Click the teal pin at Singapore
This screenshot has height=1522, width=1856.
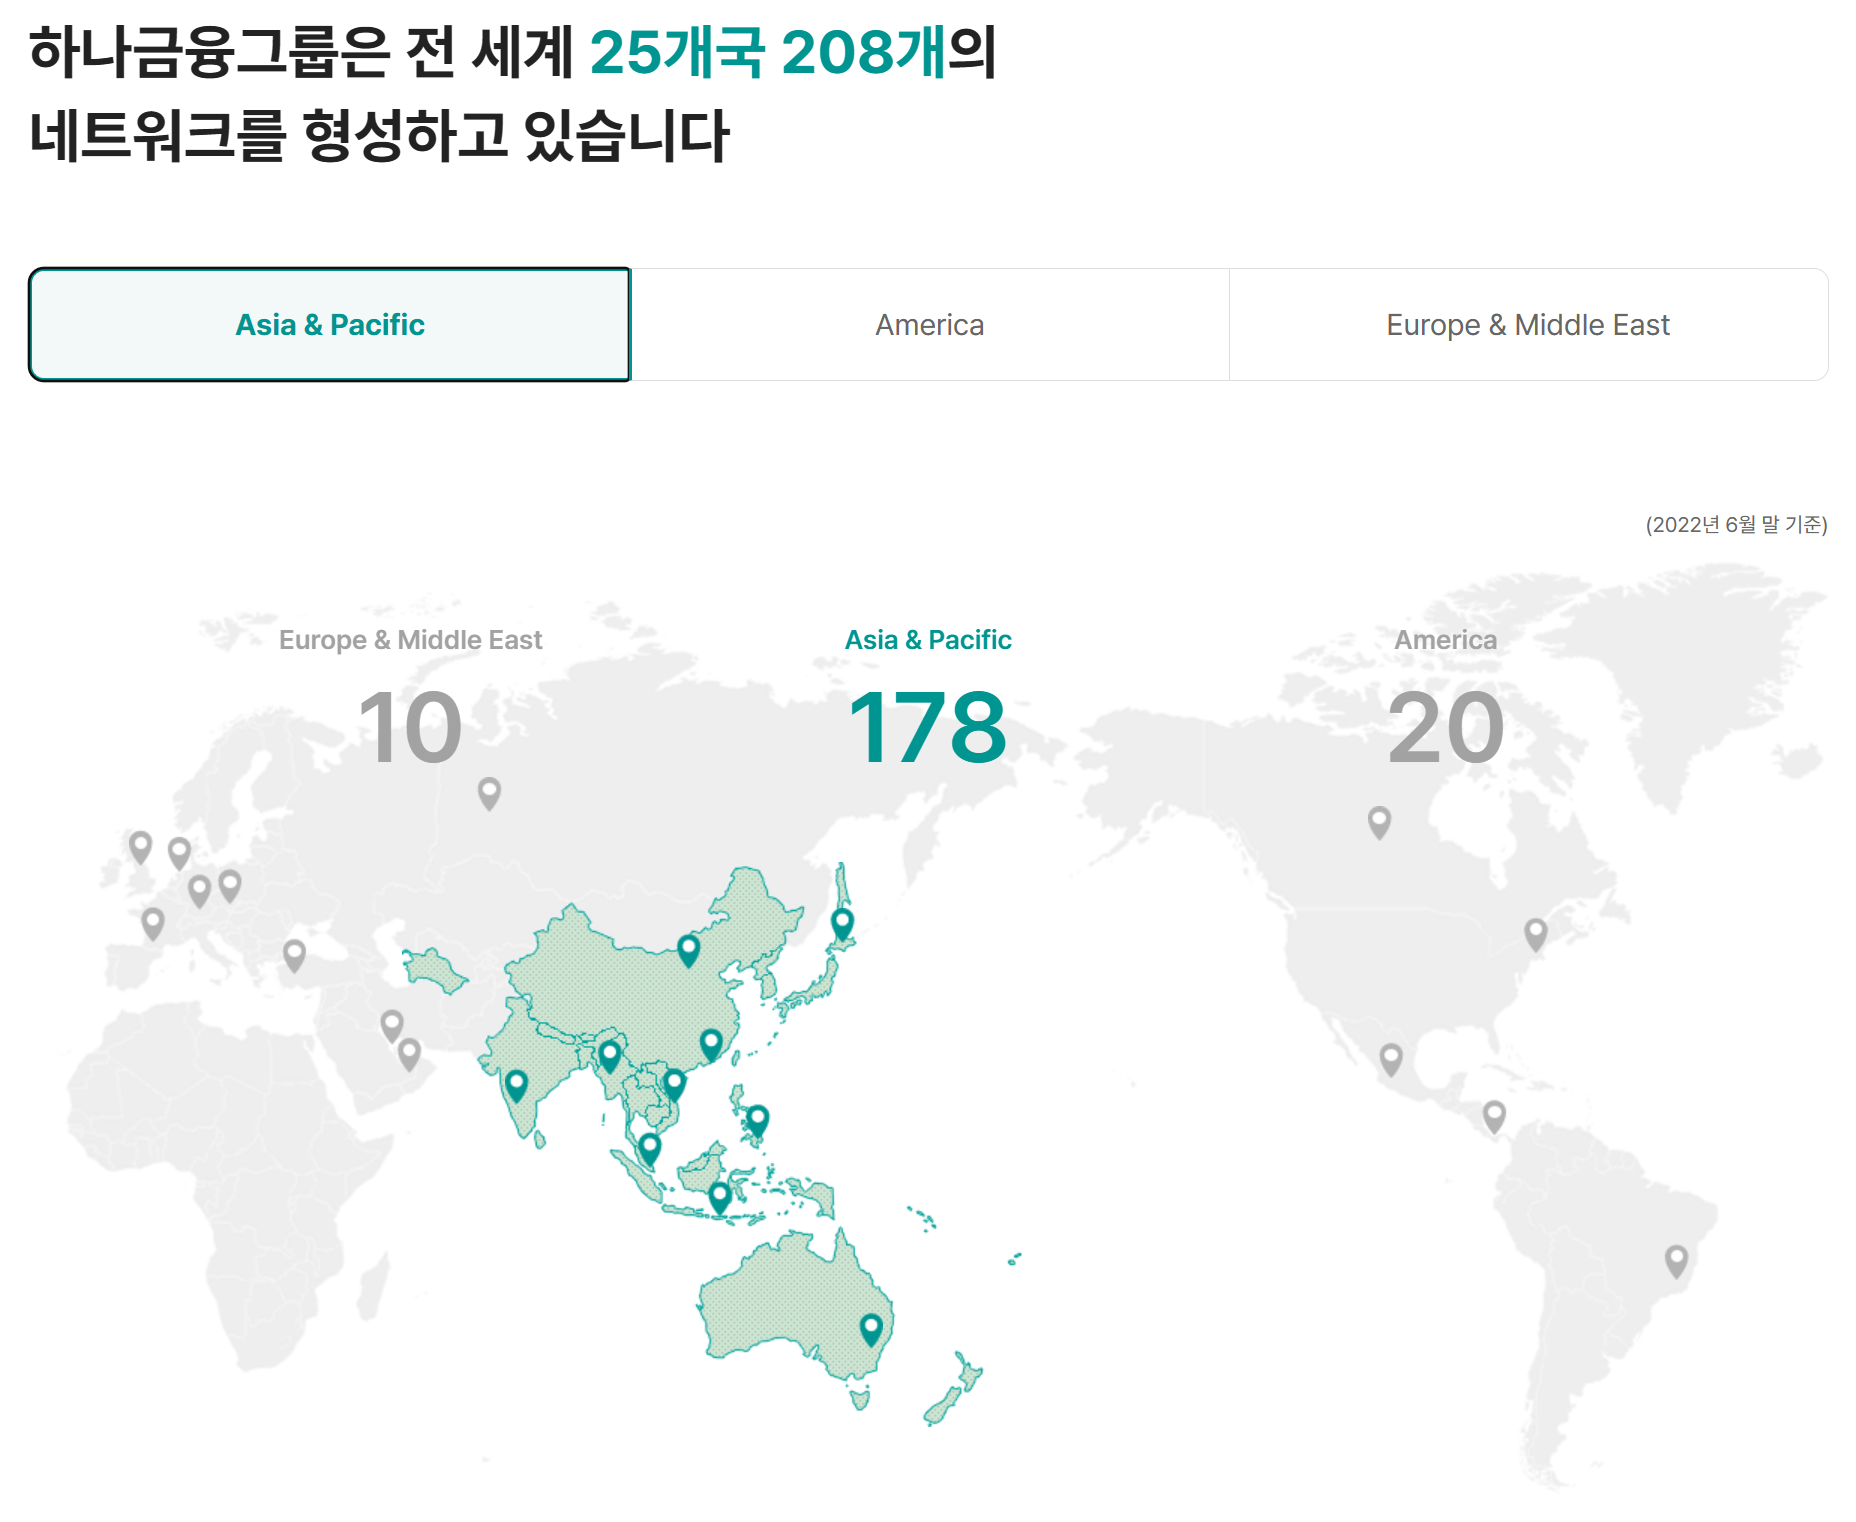(650, 1150)
